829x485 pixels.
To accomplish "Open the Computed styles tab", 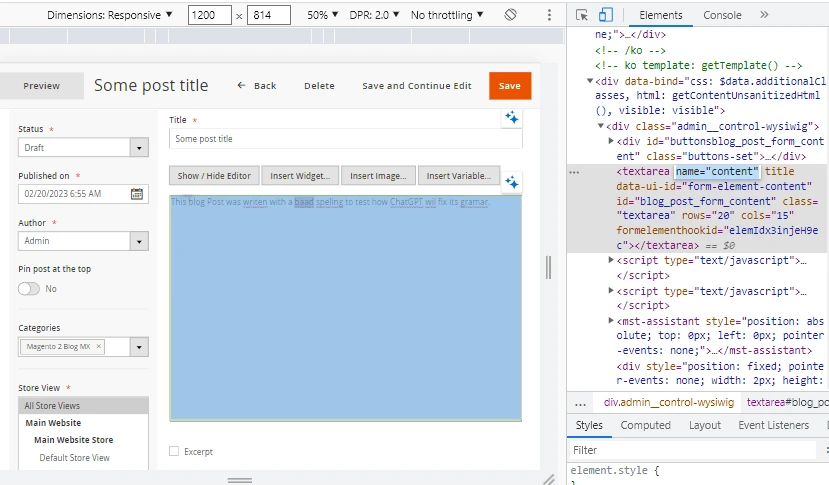I will [x=645, y=425].
